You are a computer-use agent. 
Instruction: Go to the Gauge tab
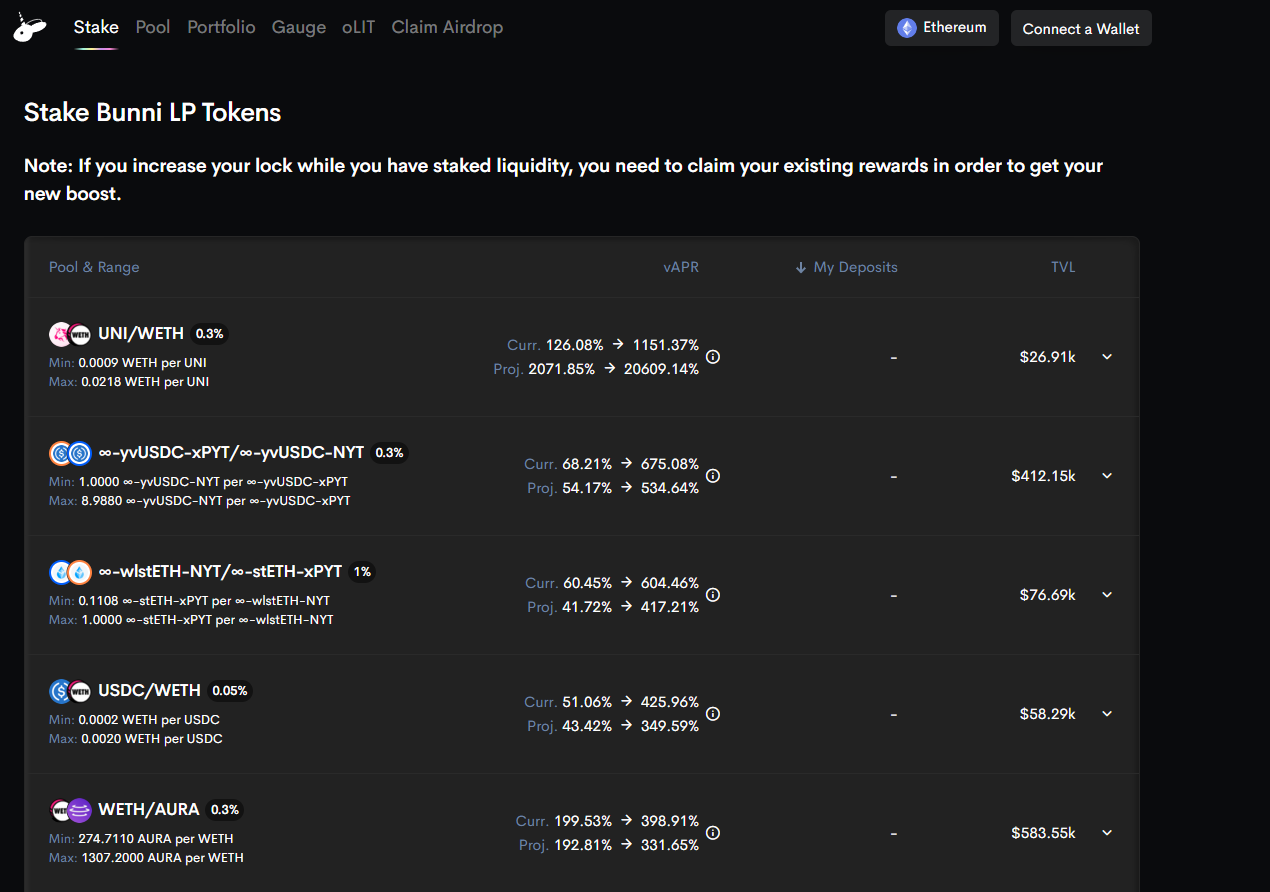click(x=299, y=27)
